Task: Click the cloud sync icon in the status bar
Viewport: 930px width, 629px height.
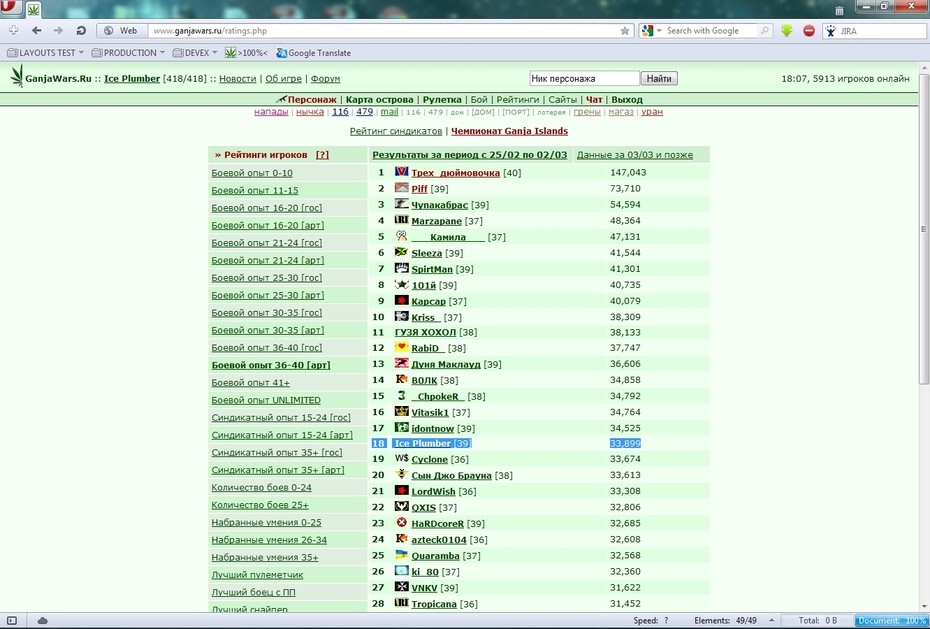Action: tap(43, 621)
